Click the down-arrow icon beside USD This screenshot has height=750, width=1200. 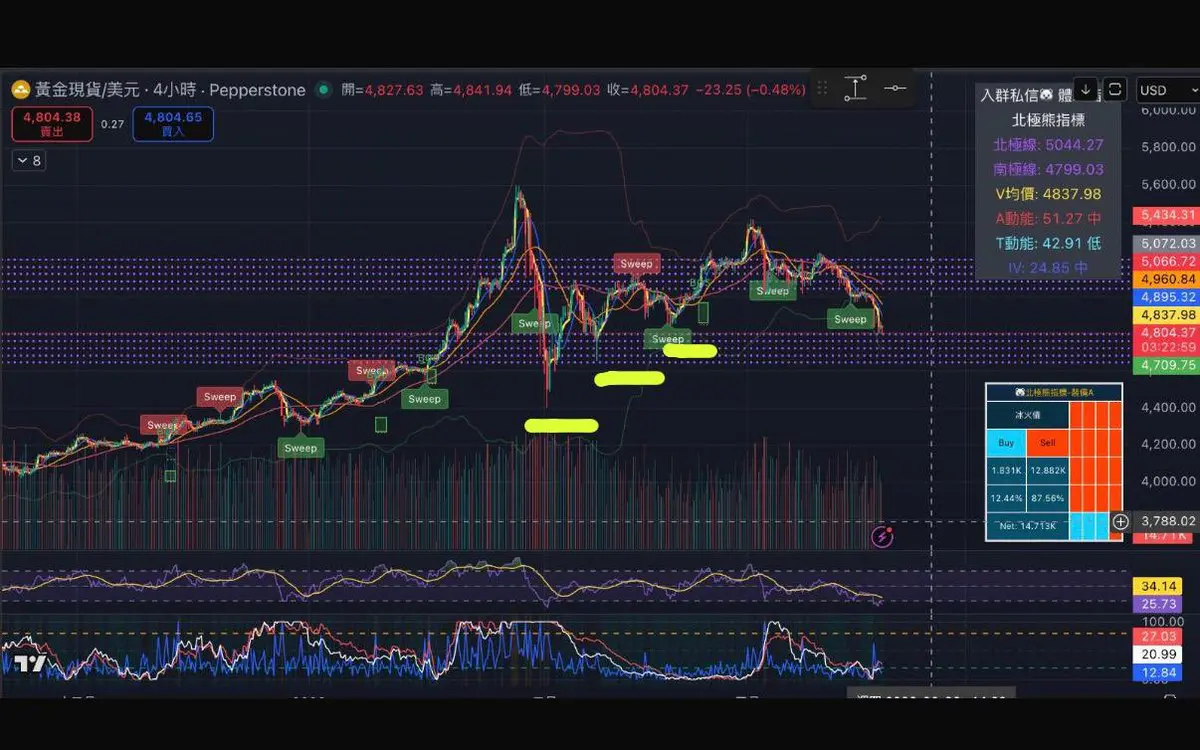[x=1087, y=90]
